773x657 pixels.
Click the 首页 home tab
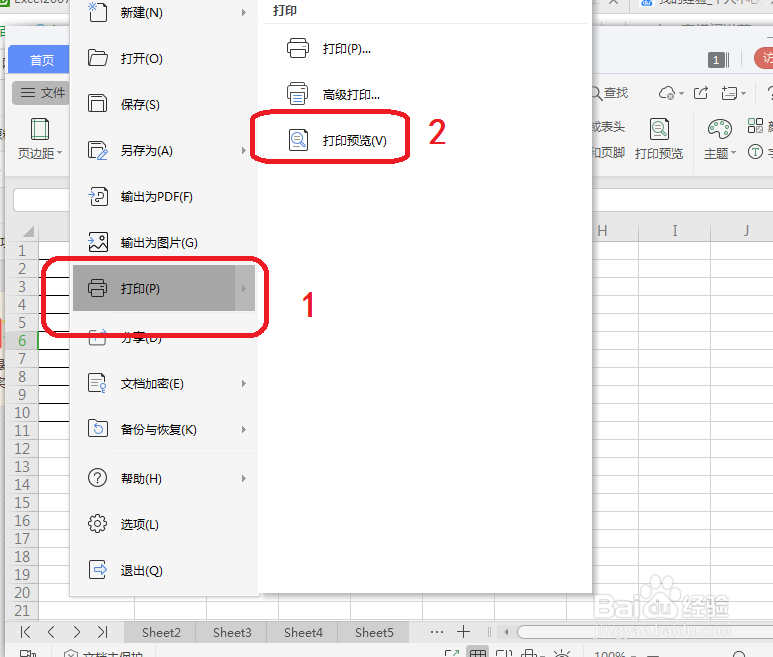[x=41, y=60]
